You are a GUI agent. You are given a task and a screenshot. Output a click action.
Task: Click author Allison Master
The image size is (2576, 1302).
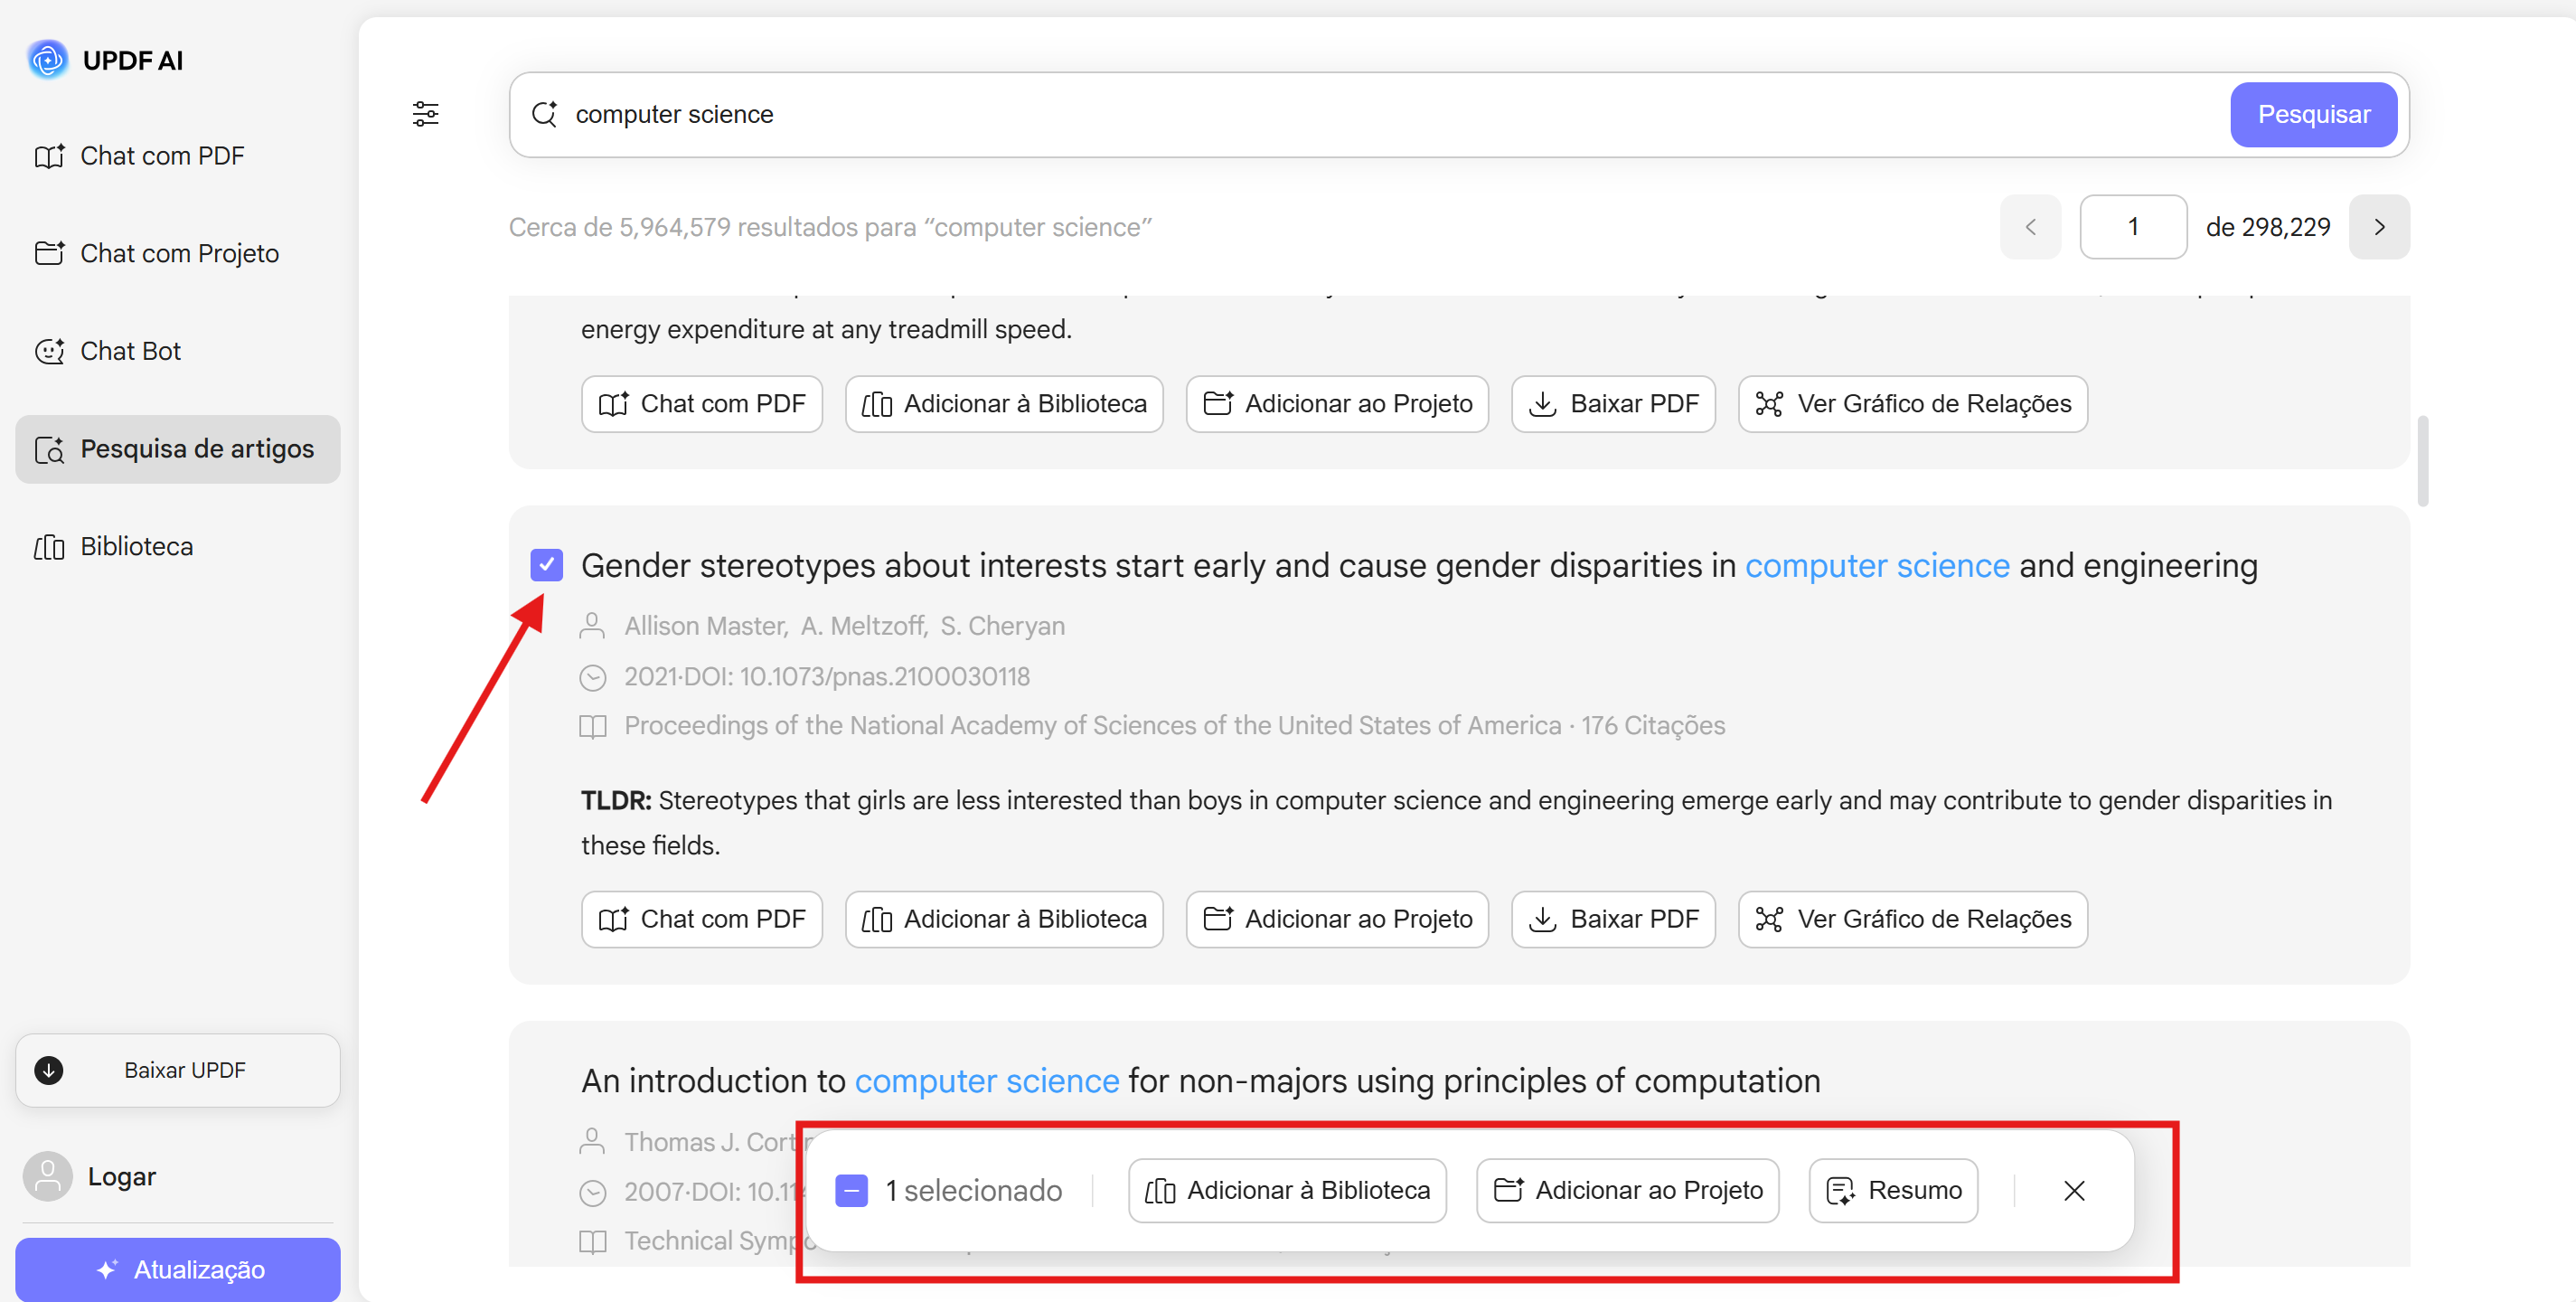coord(706,626)
